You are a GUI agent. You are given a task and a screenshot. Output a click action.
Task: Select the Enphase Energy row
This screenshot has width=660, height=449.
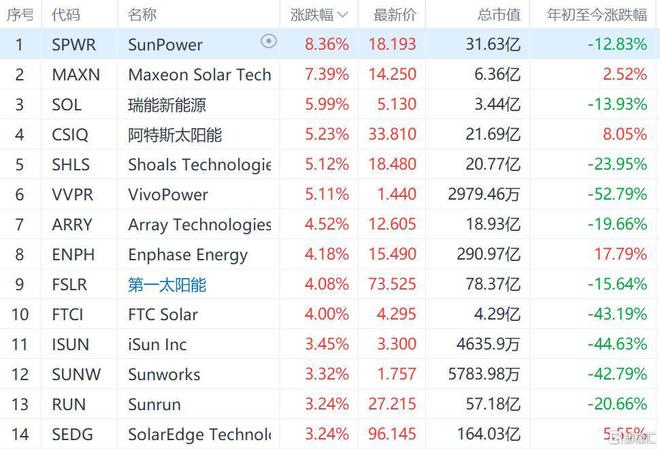point(330,255)
